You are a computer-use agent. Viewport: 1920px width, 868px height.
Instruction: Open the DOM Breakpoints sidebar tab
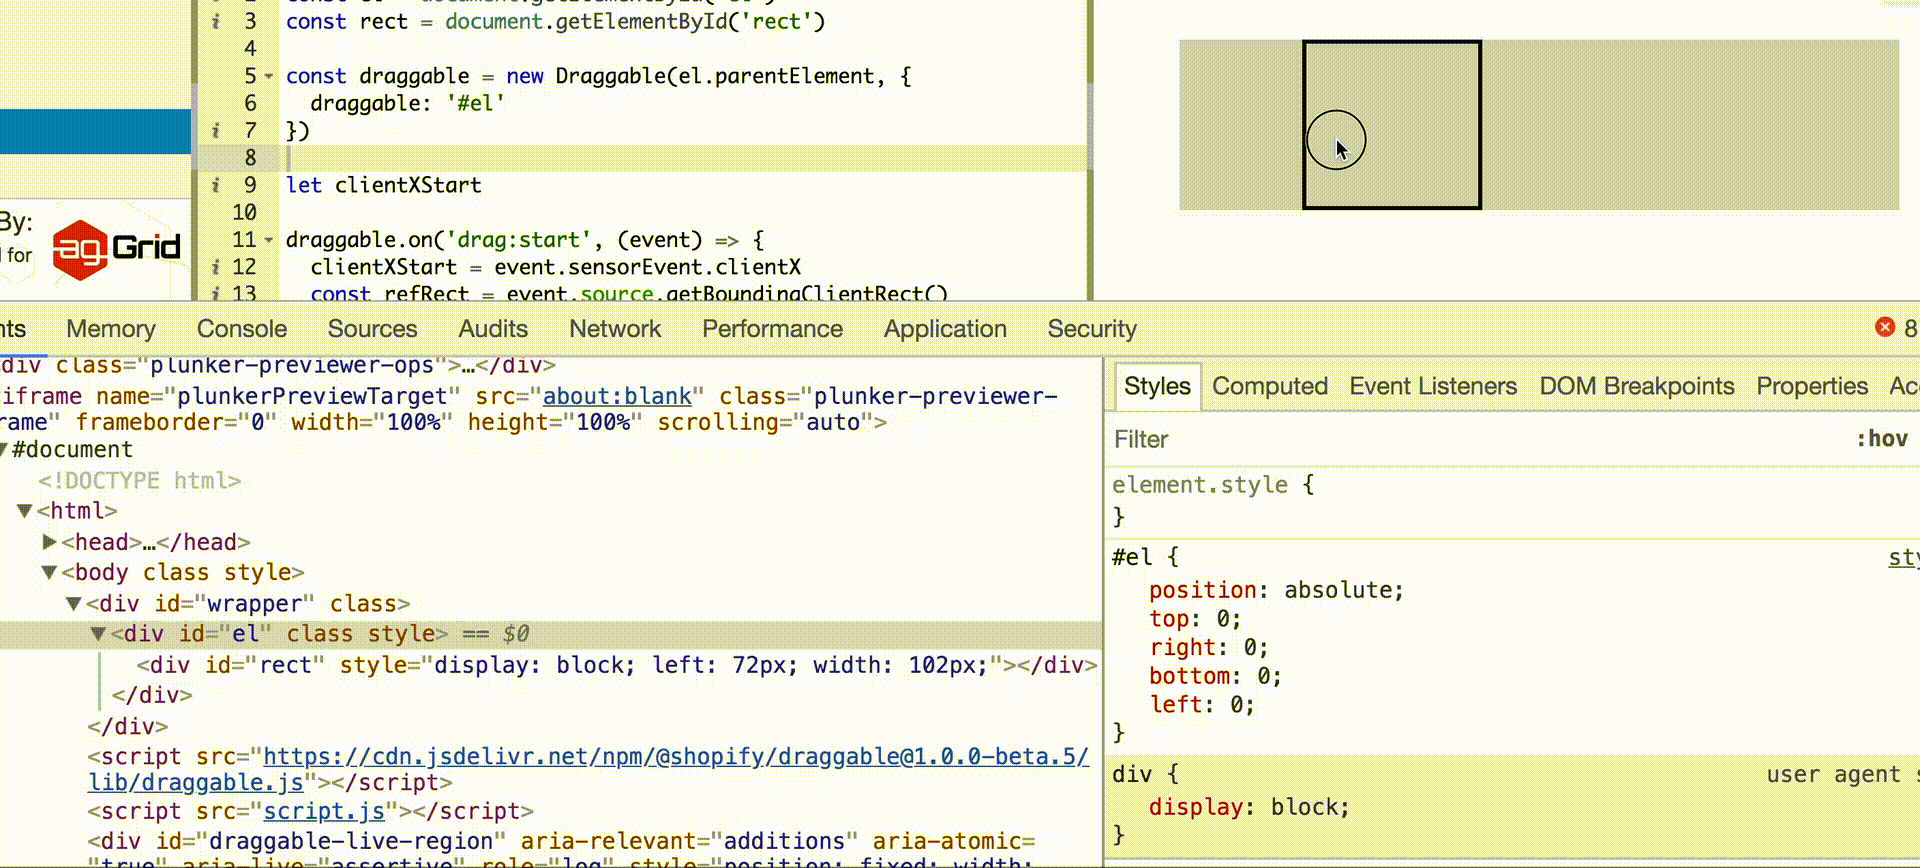click(1637, 386)
